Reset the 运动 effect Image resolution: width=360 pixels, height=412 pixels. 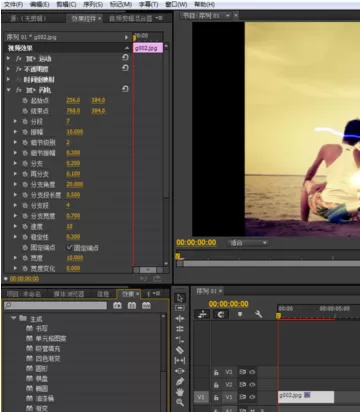pos(125,58)
